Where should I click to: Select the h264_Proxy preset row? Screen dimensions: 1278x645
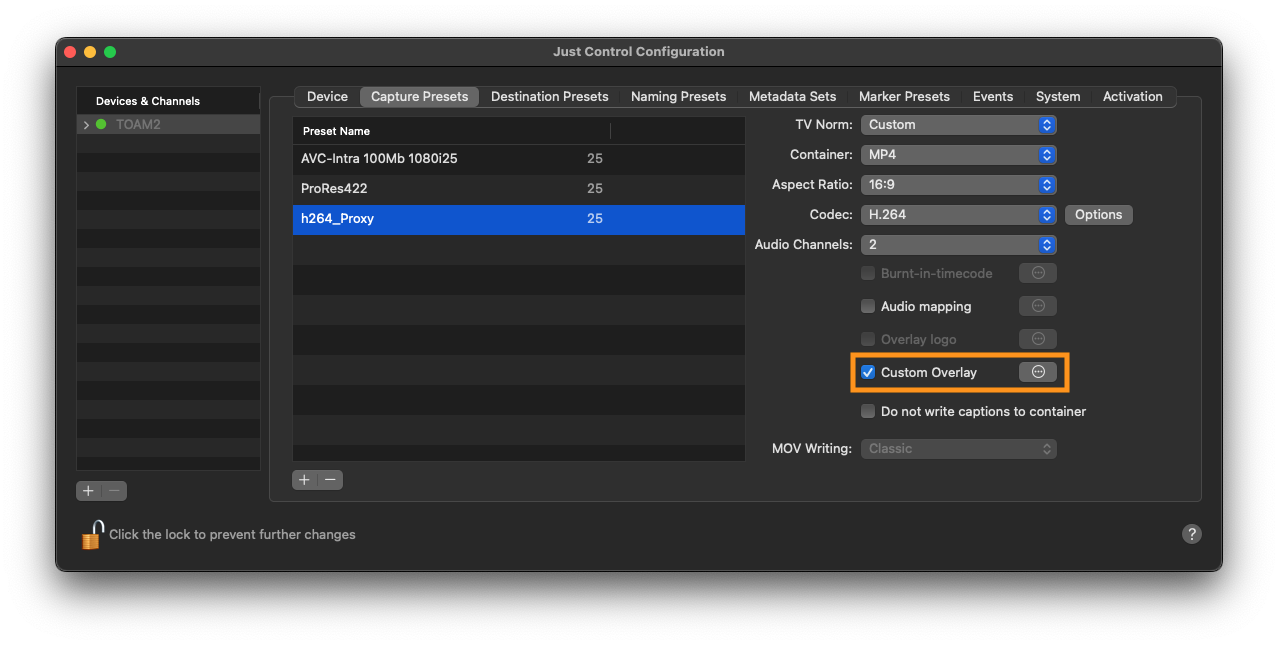(518, 219)
